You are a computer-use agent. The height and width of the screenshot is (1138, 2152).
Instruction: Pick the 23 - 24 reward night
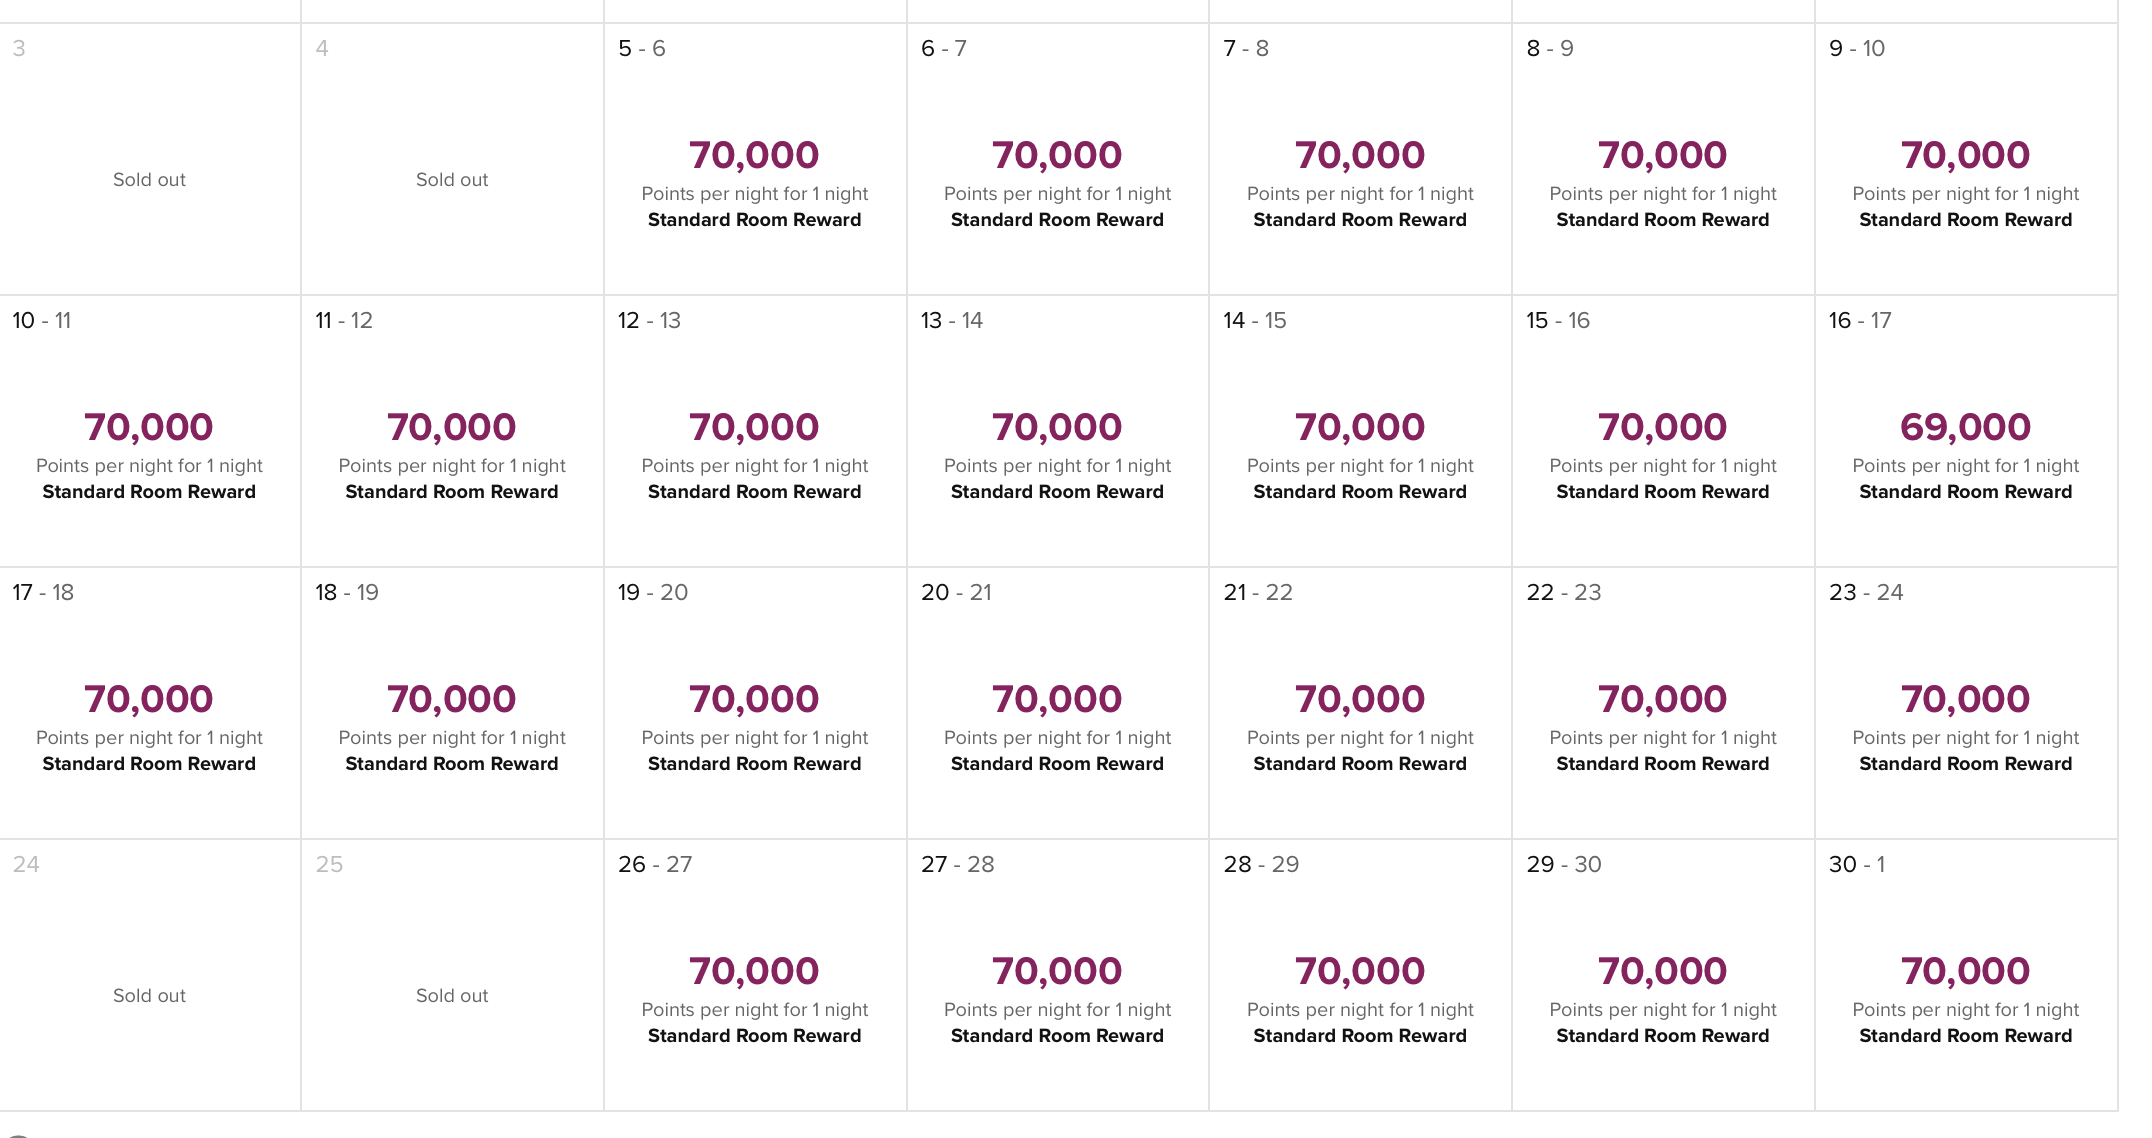click(1965, 704)
